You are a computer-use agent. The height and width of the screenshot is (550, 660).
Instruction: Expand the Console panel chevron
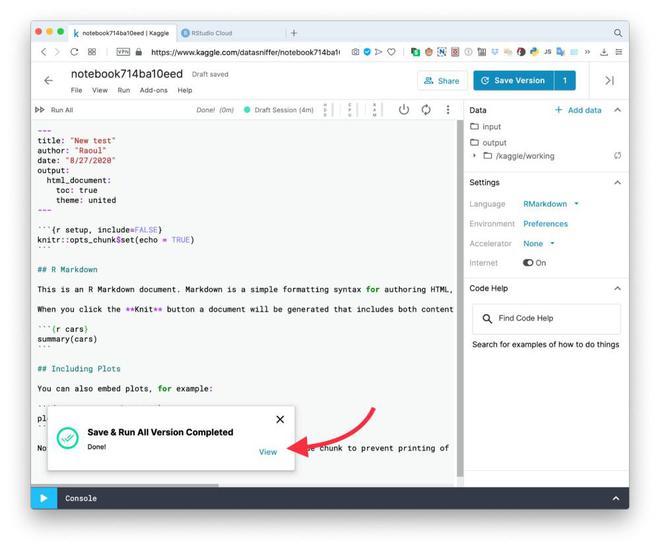(616, 498)
